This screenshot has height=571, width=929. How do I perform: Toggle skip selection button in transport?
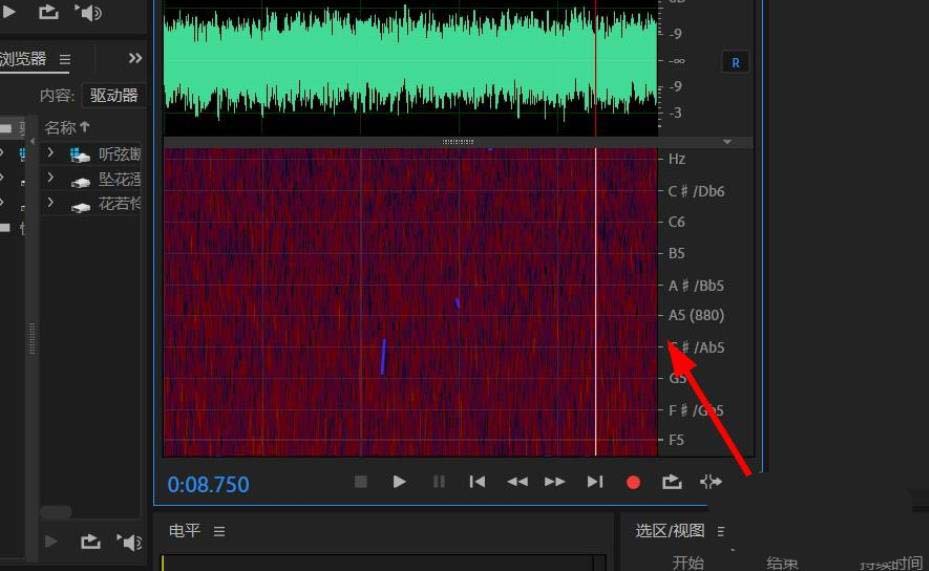[x=710, y=482]
